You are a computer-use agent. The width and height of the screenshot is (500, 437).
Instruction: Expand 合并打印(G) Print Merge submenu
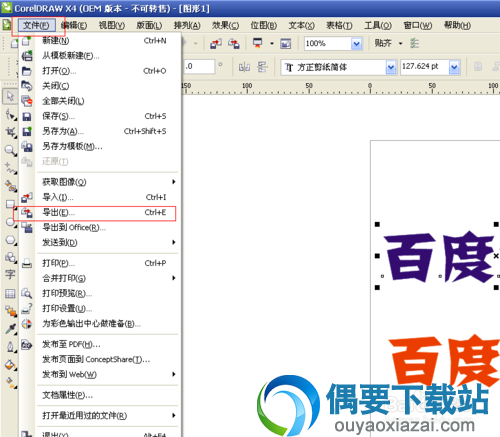(x=100, y=278)
